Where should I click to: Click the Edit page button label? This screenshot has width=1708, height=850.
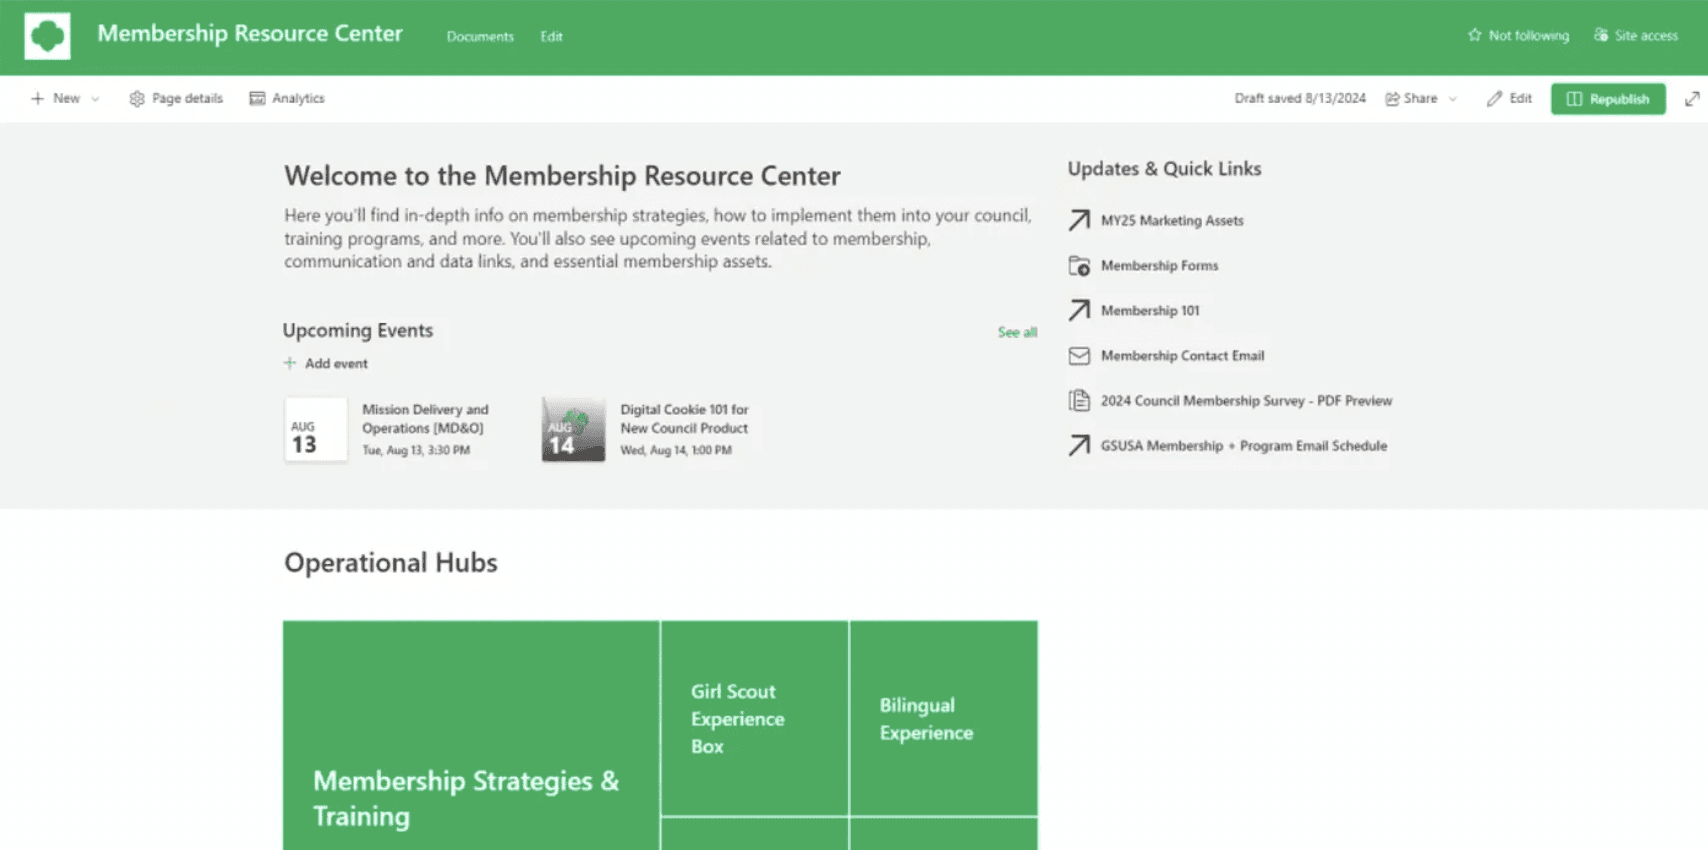[1520, 98]
